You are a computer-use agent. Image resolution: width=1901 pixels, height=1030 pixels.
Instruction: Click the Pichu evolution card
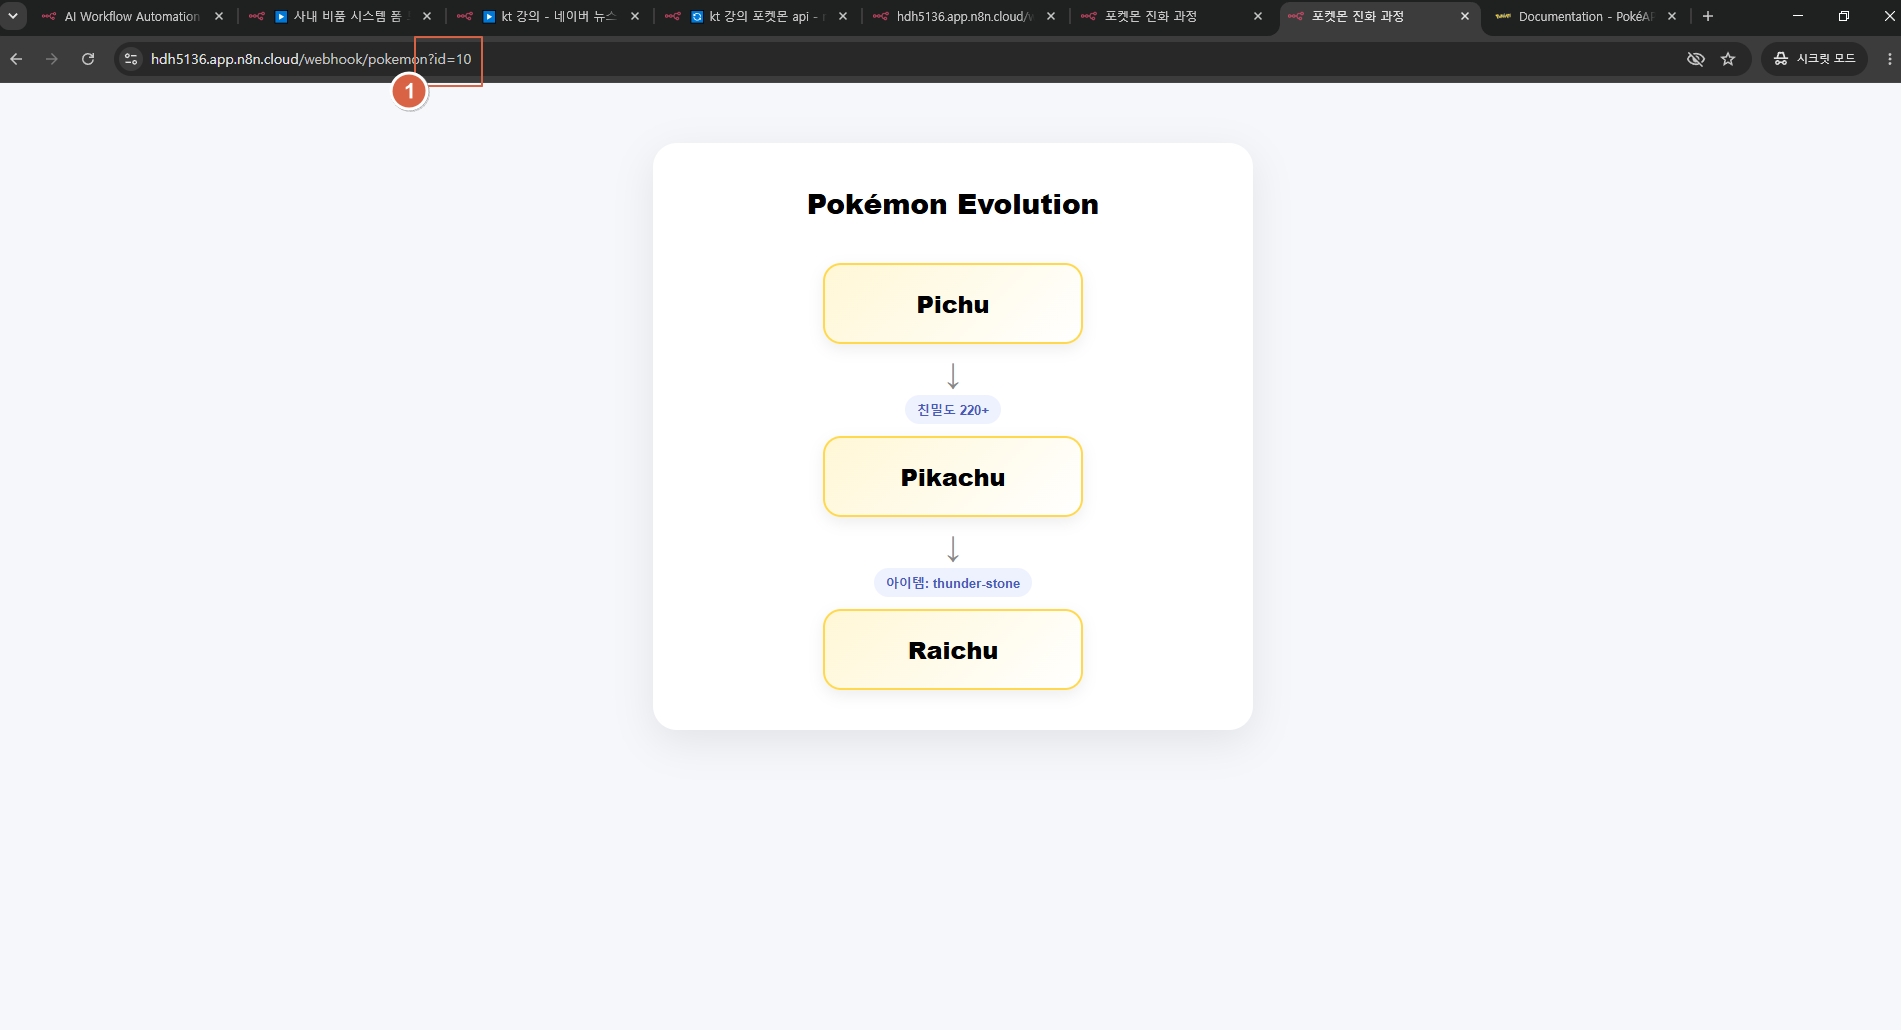coord(953,304)
